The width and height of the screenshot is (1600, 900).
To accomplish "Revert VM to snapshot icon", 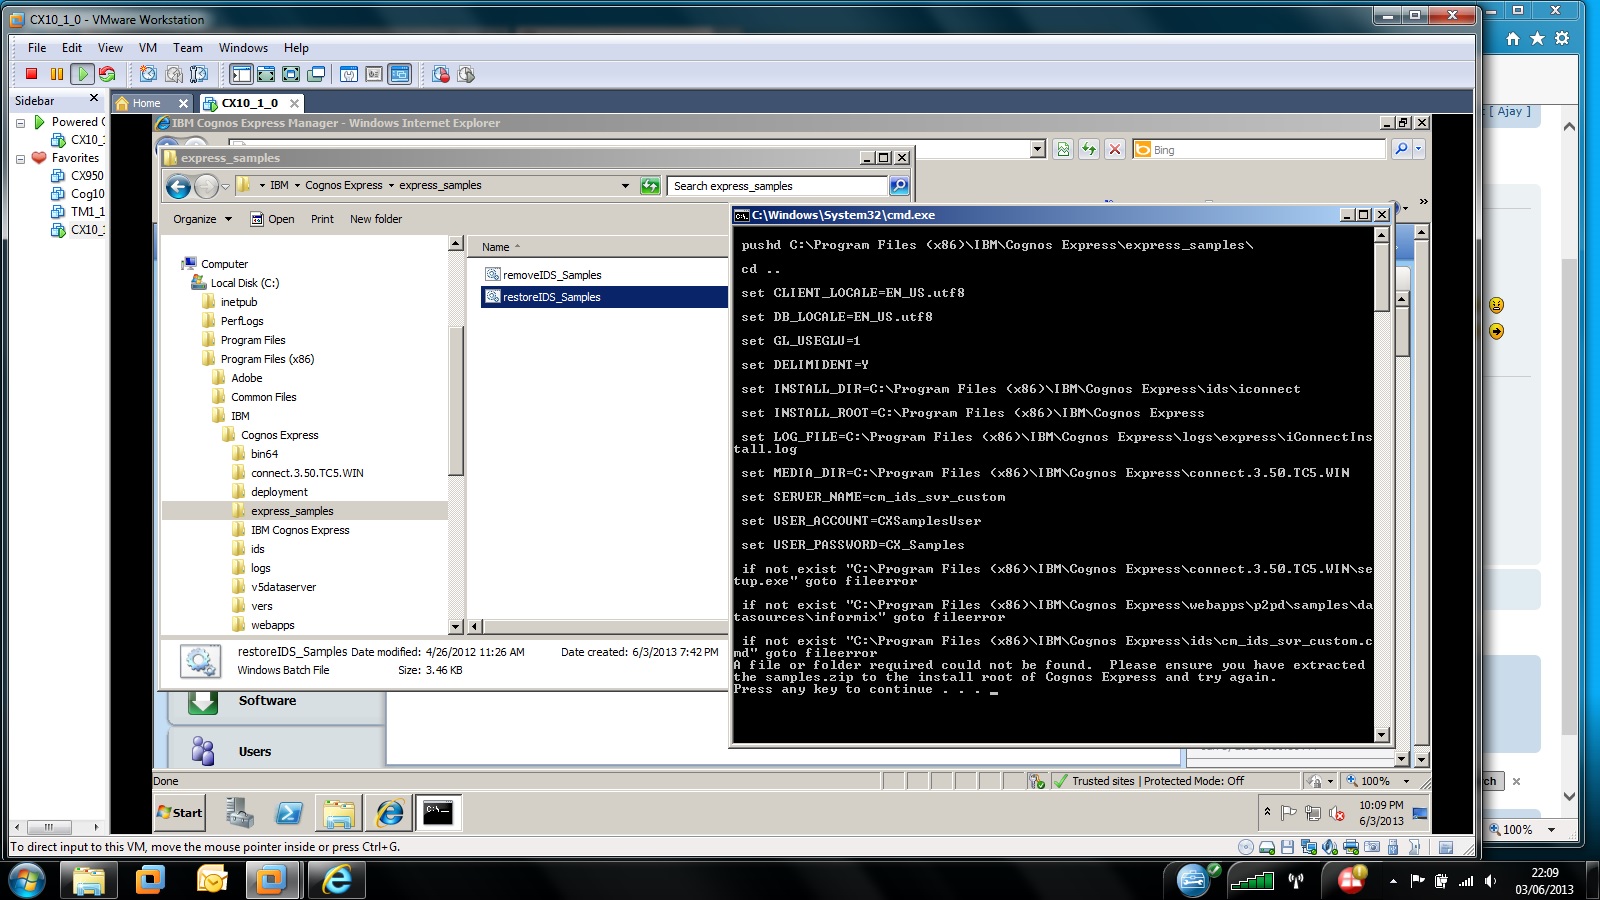I will [174, 74].
